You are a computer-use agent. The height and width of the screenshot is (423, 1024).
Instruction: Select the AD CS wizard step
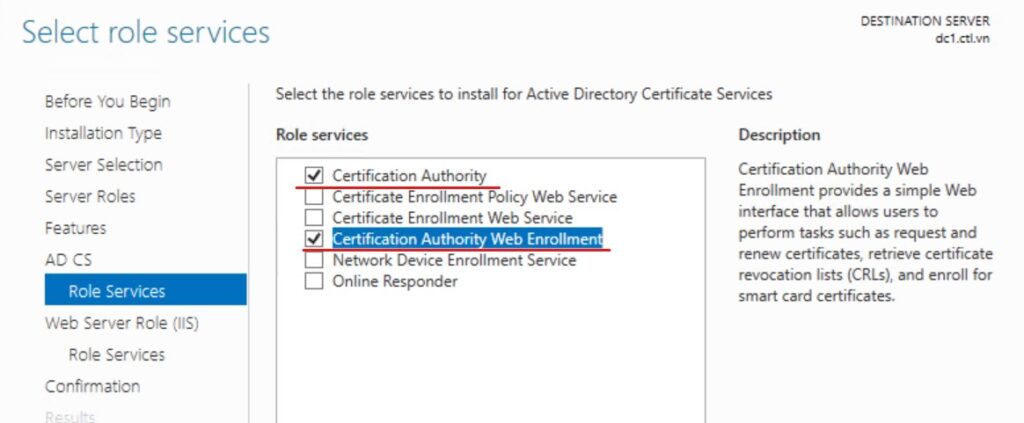tap(68, 260)
